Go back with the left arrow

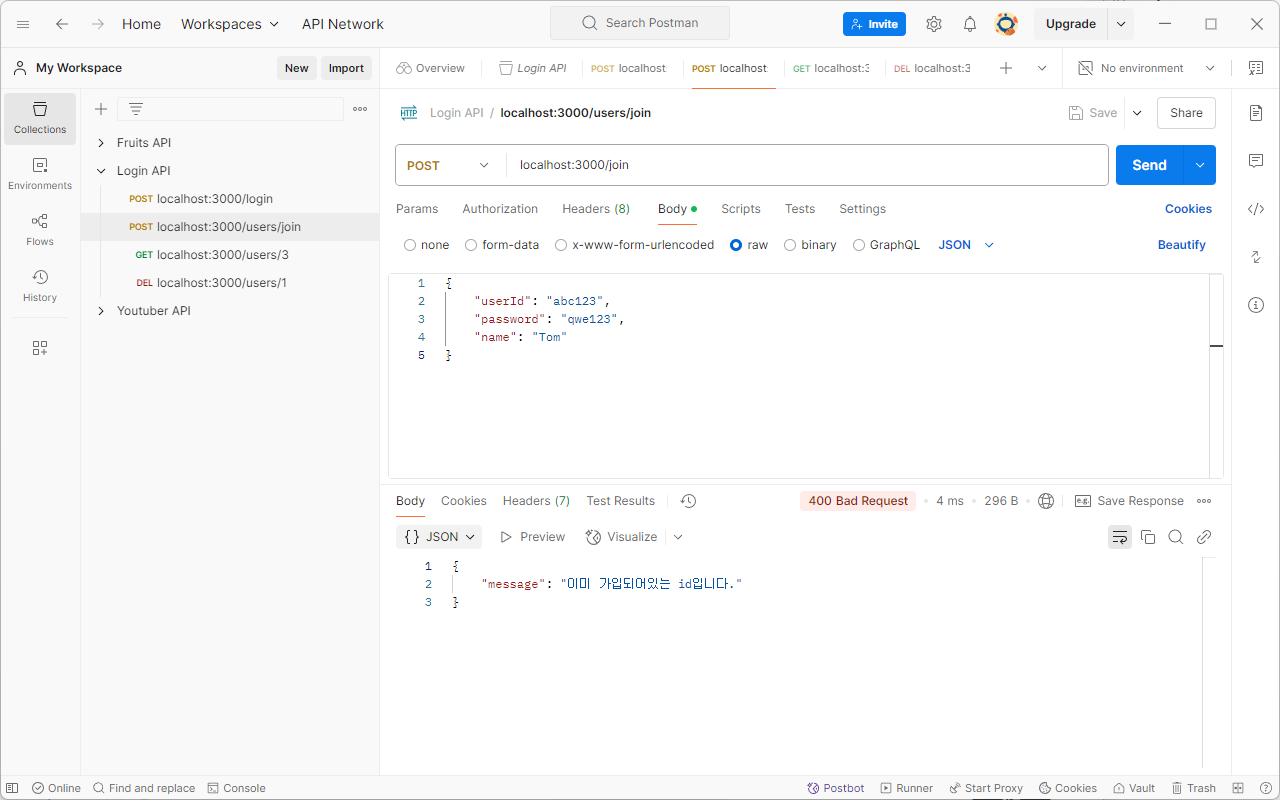point(62,24)
